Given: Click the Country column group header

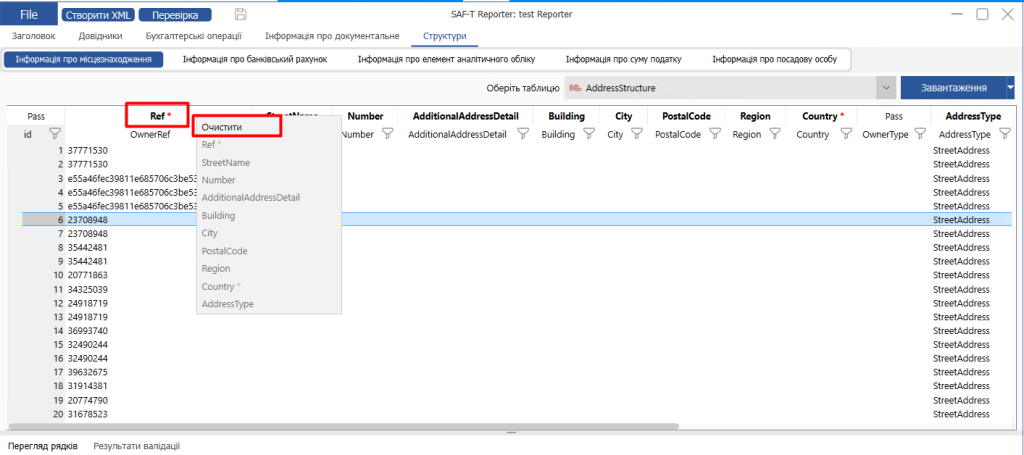Looking at the screenshot, I should tap(822, 116).
